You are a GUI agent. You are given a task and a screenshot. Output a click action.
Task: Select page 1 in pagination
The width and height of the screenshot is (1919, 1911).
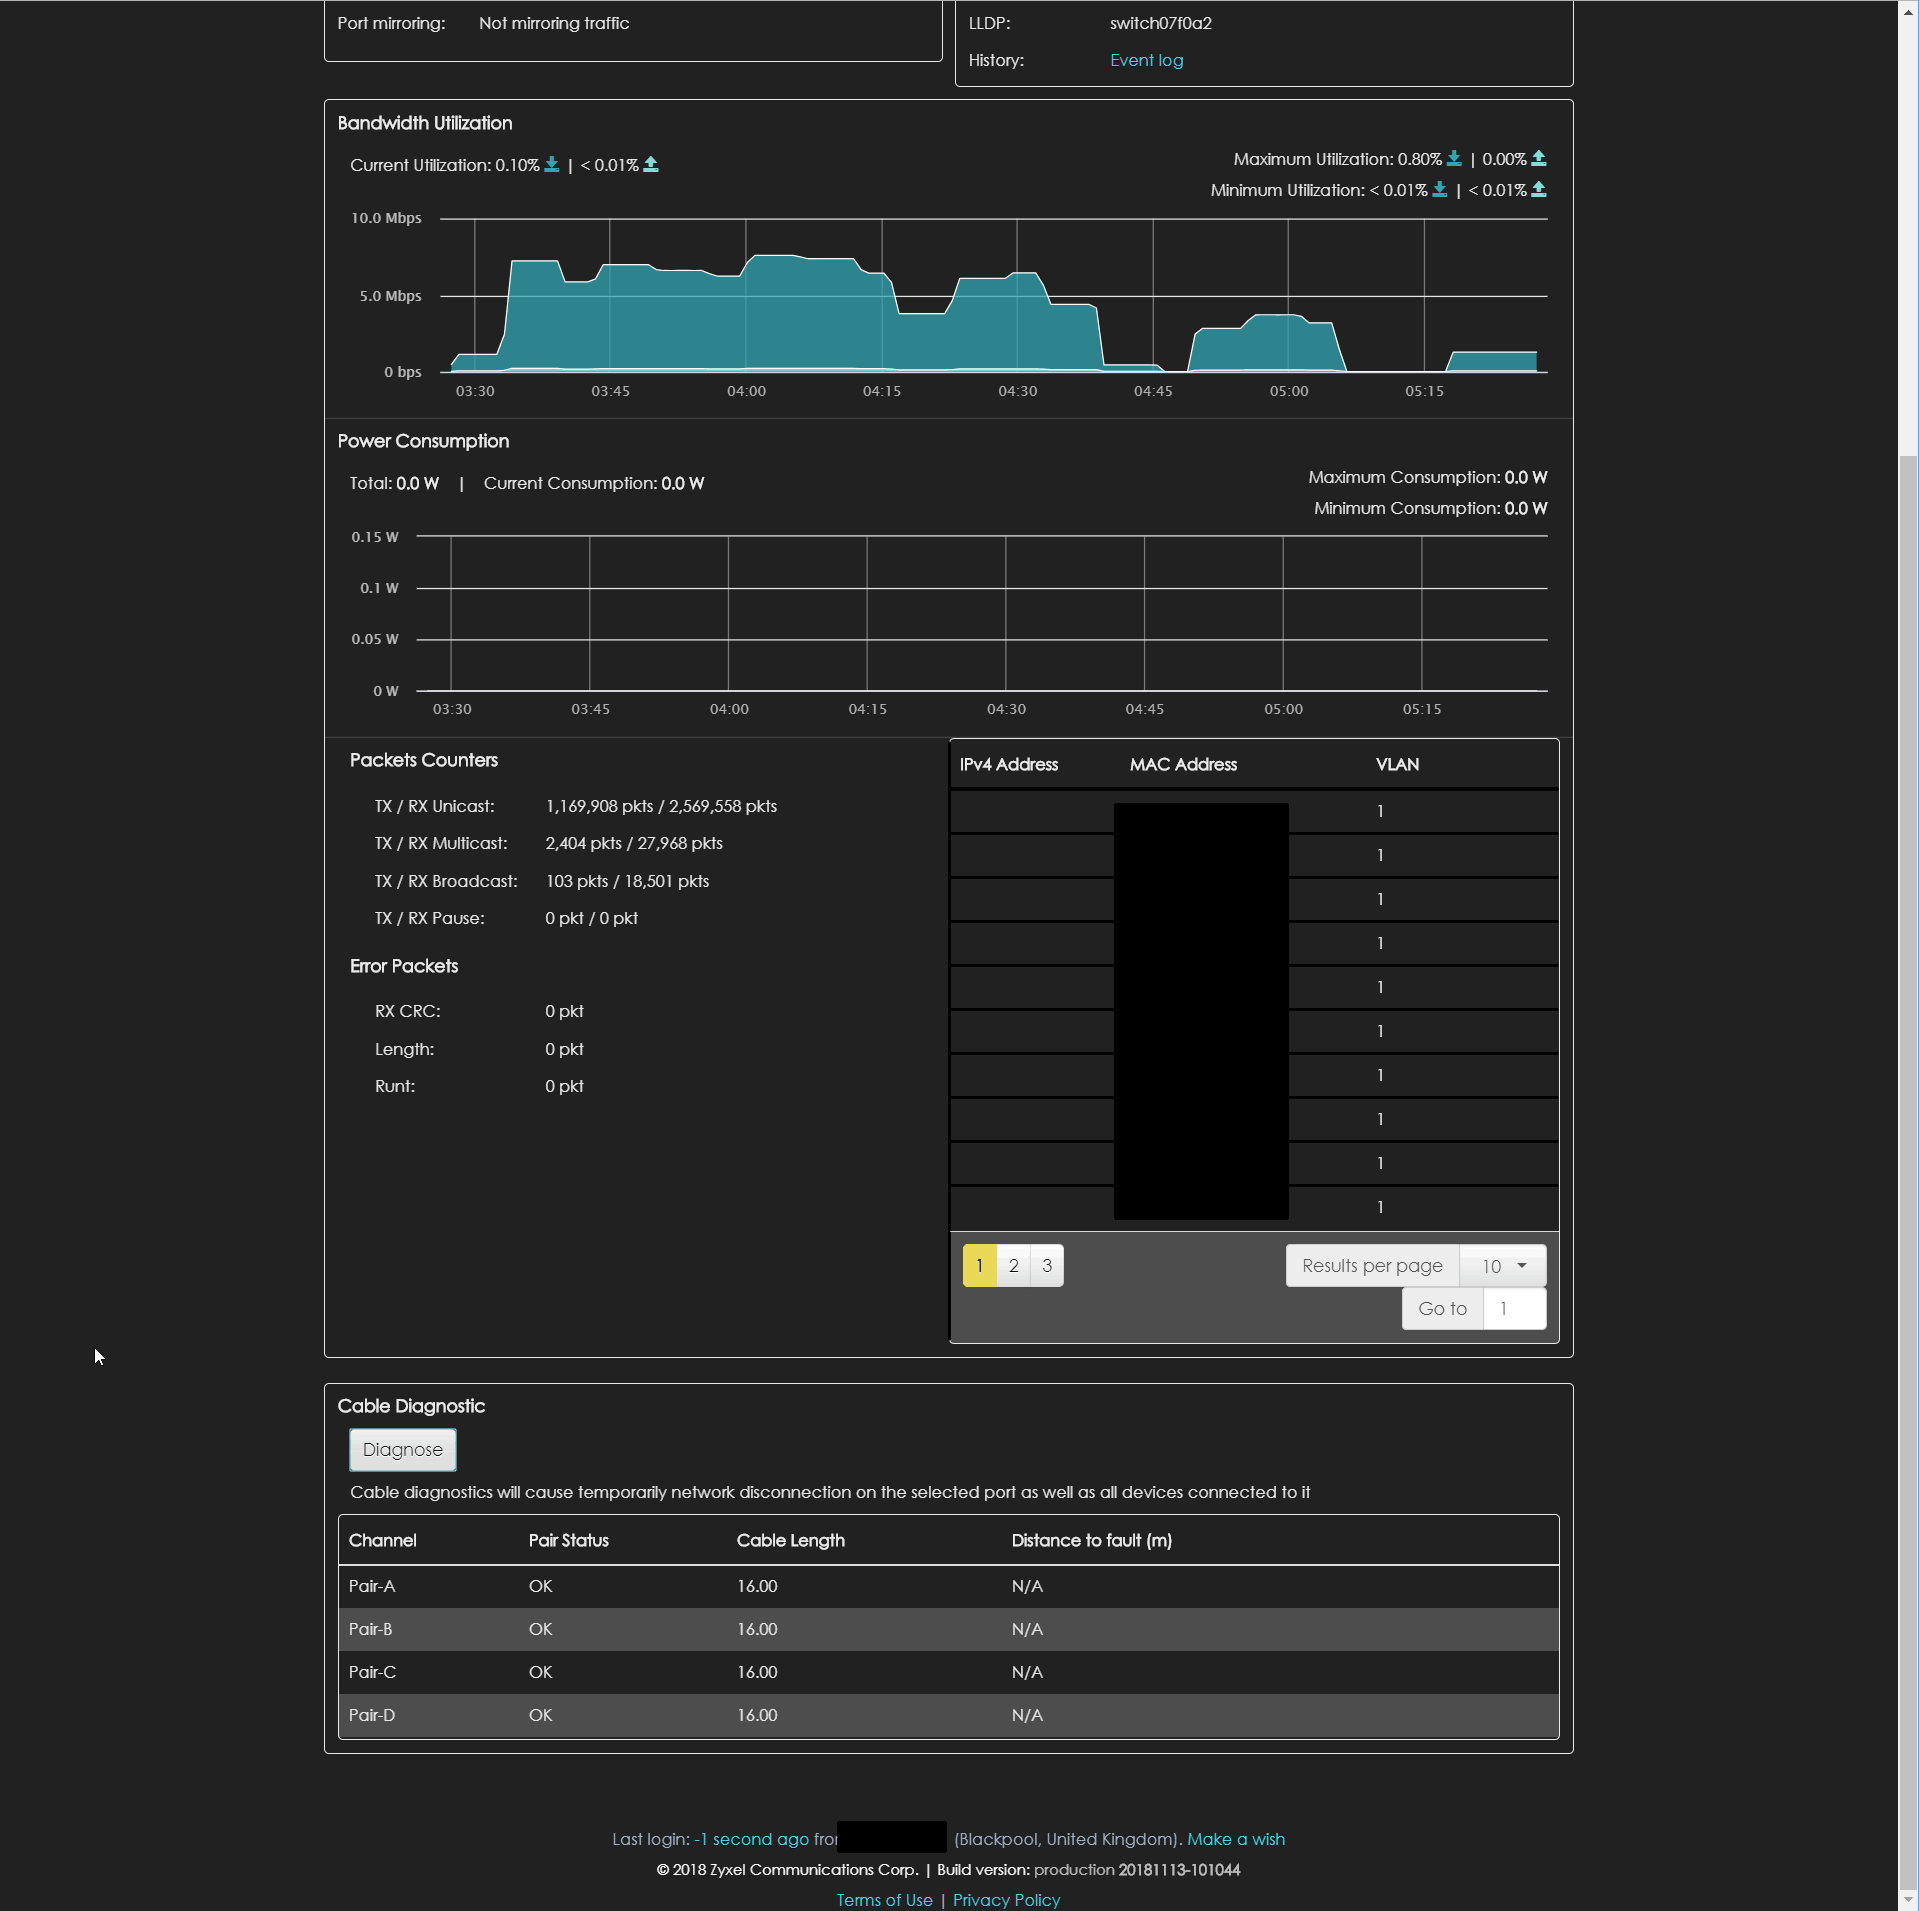(x=979, y=1266)
